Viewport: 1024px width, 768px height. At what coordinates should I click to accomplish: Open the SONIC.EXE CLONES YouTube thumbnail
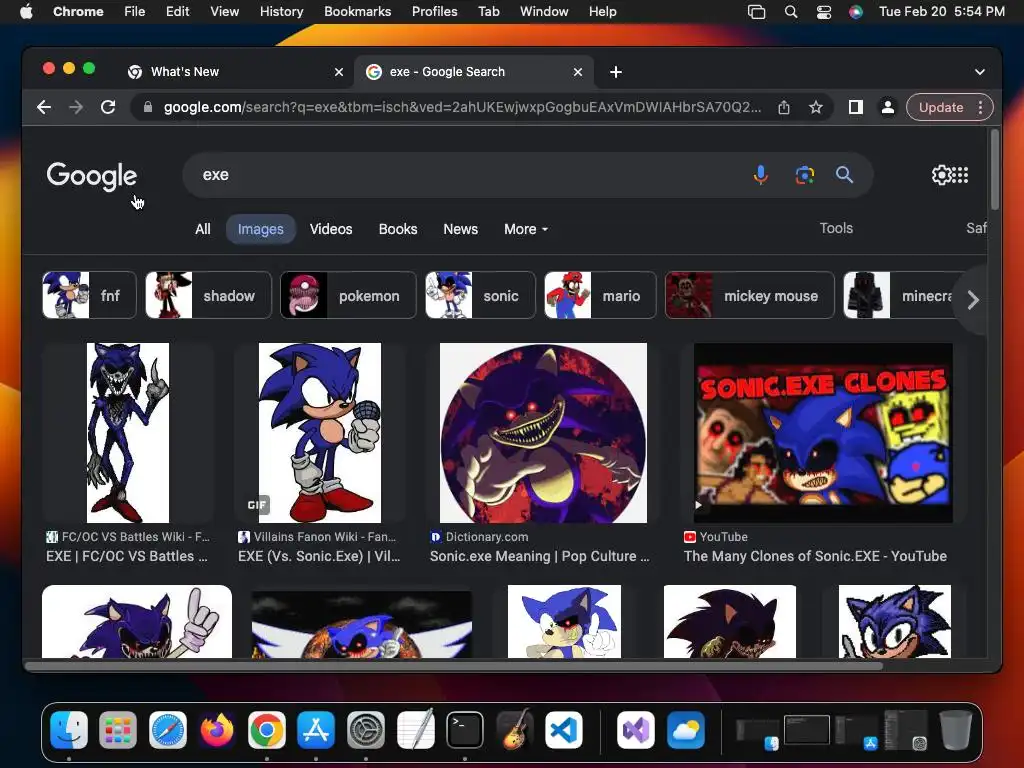(x=823, y=433)
